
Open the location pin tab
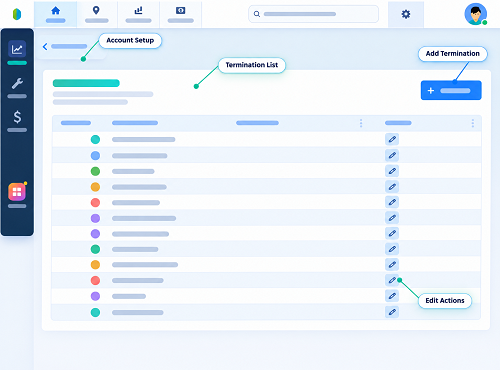tap(96, 14)
